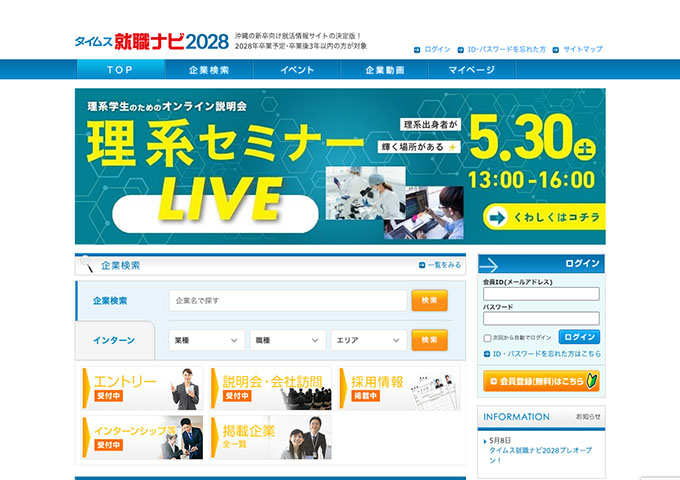Click the magnifying glass icon in 企業検索 header
The width and height of the screenshot is (680, 480).
(86, 264)
